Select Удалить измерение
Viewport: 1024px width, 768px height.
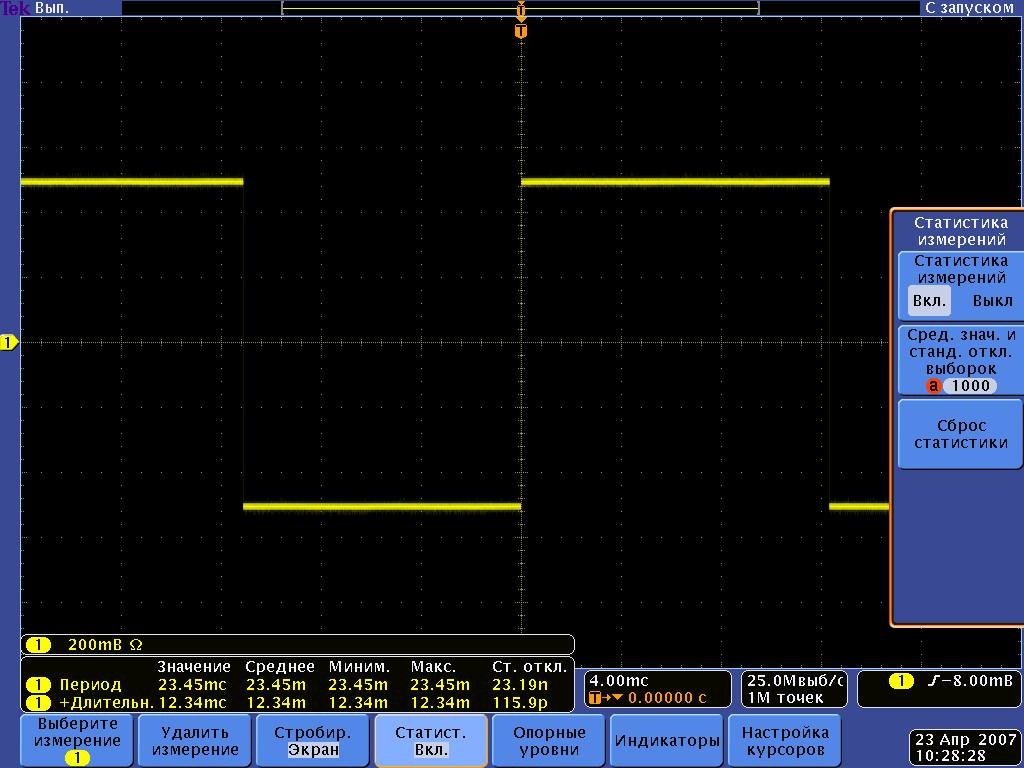195,741
